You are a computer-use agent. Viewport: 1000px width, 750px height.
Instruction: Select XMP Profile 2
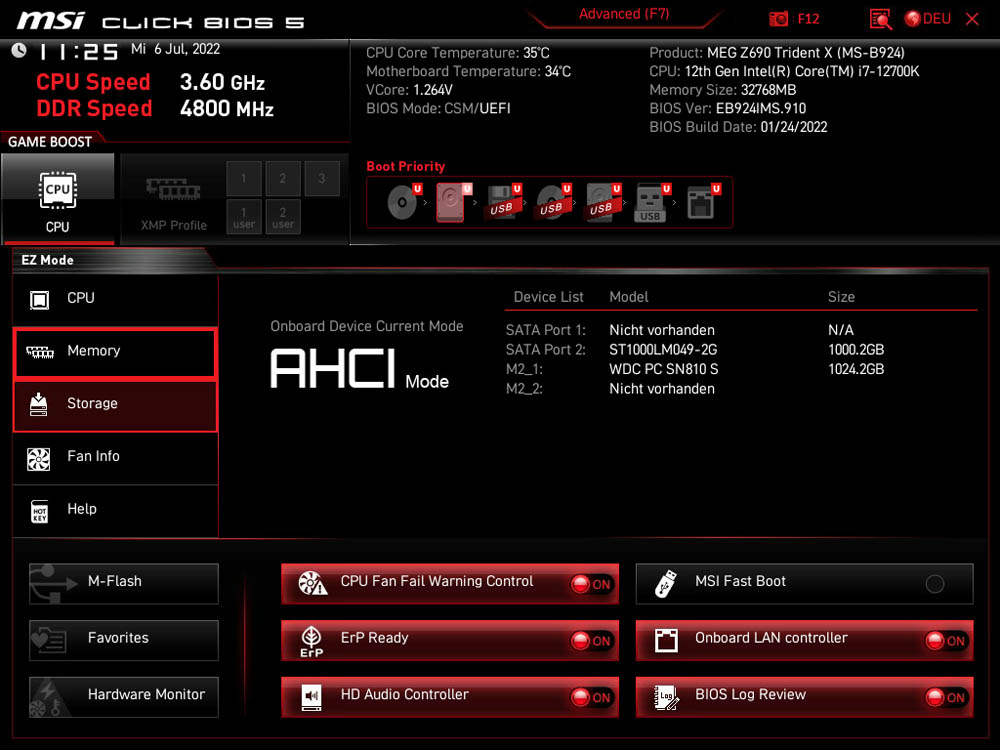(283, 178)
